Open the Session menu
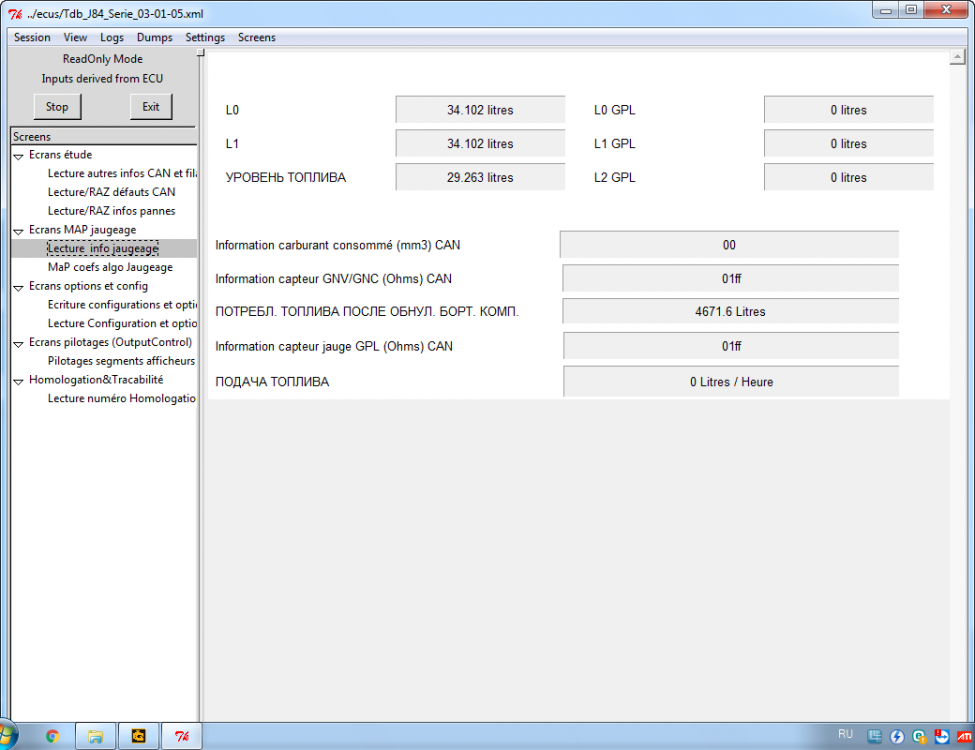Viewport: 975px width, 750px height. coord(32,37)
